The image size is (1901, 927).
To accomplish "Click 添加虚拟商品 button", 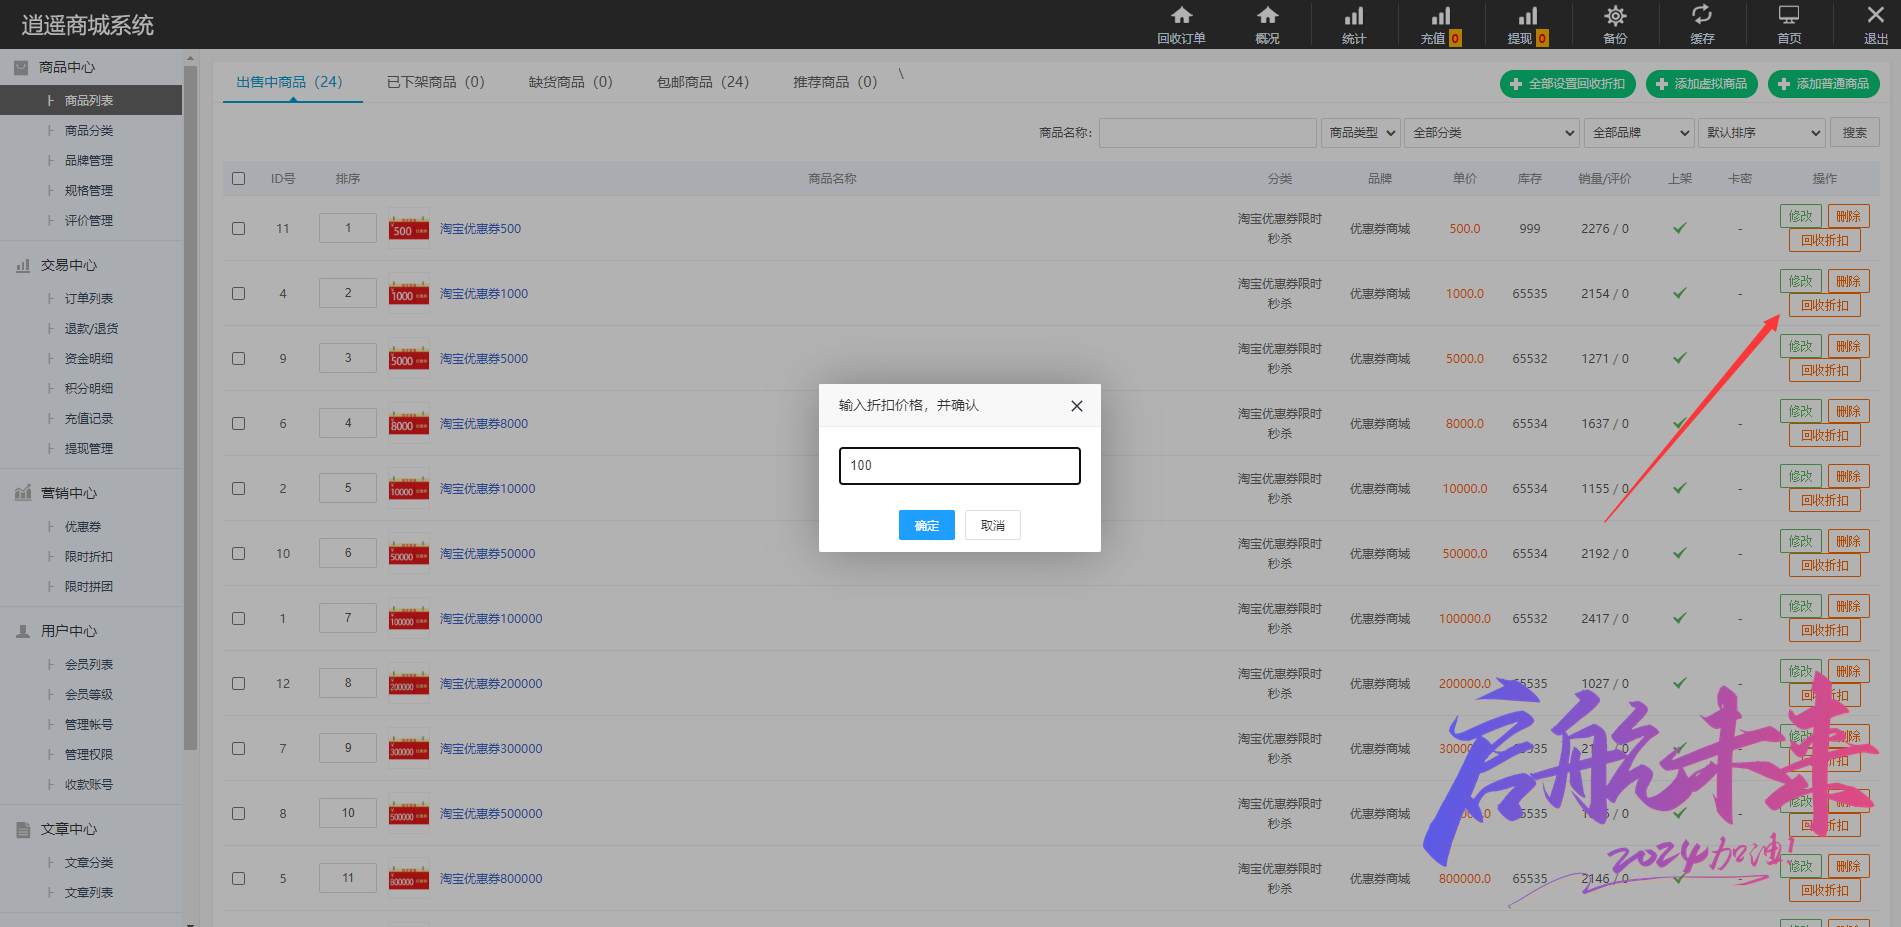I will (1701, 84).
